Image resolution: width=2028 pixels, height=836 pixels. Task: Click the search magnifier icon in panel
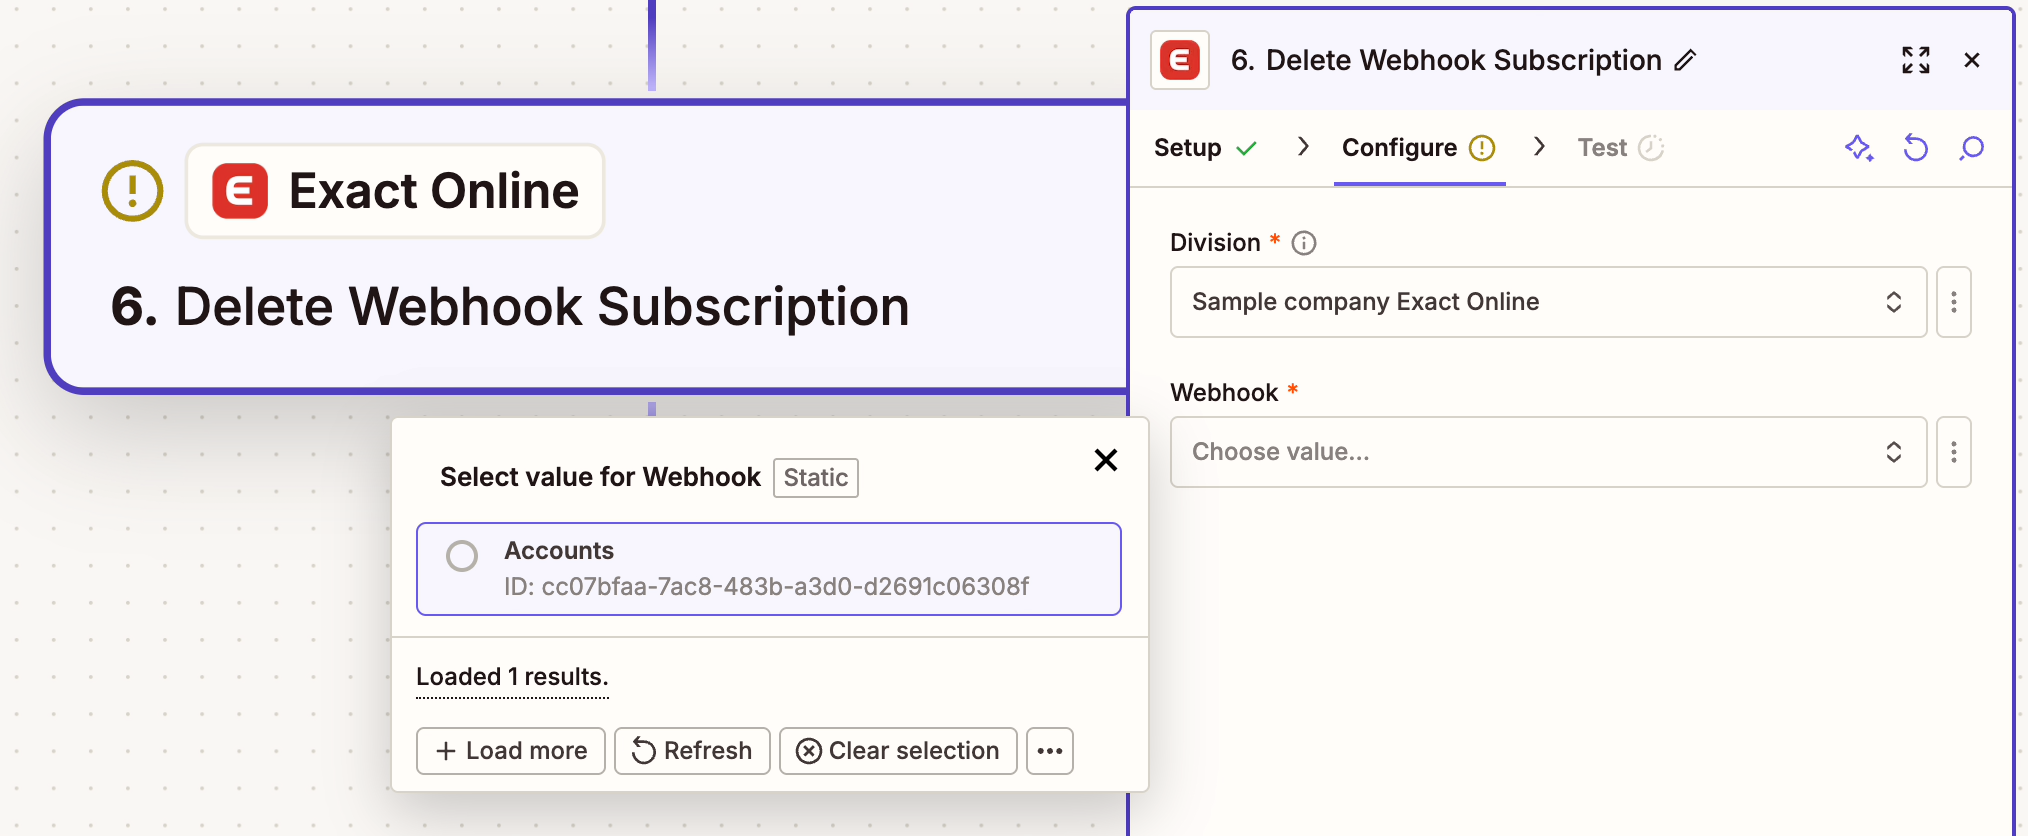pyautogui.click(x=1972, y=148)
